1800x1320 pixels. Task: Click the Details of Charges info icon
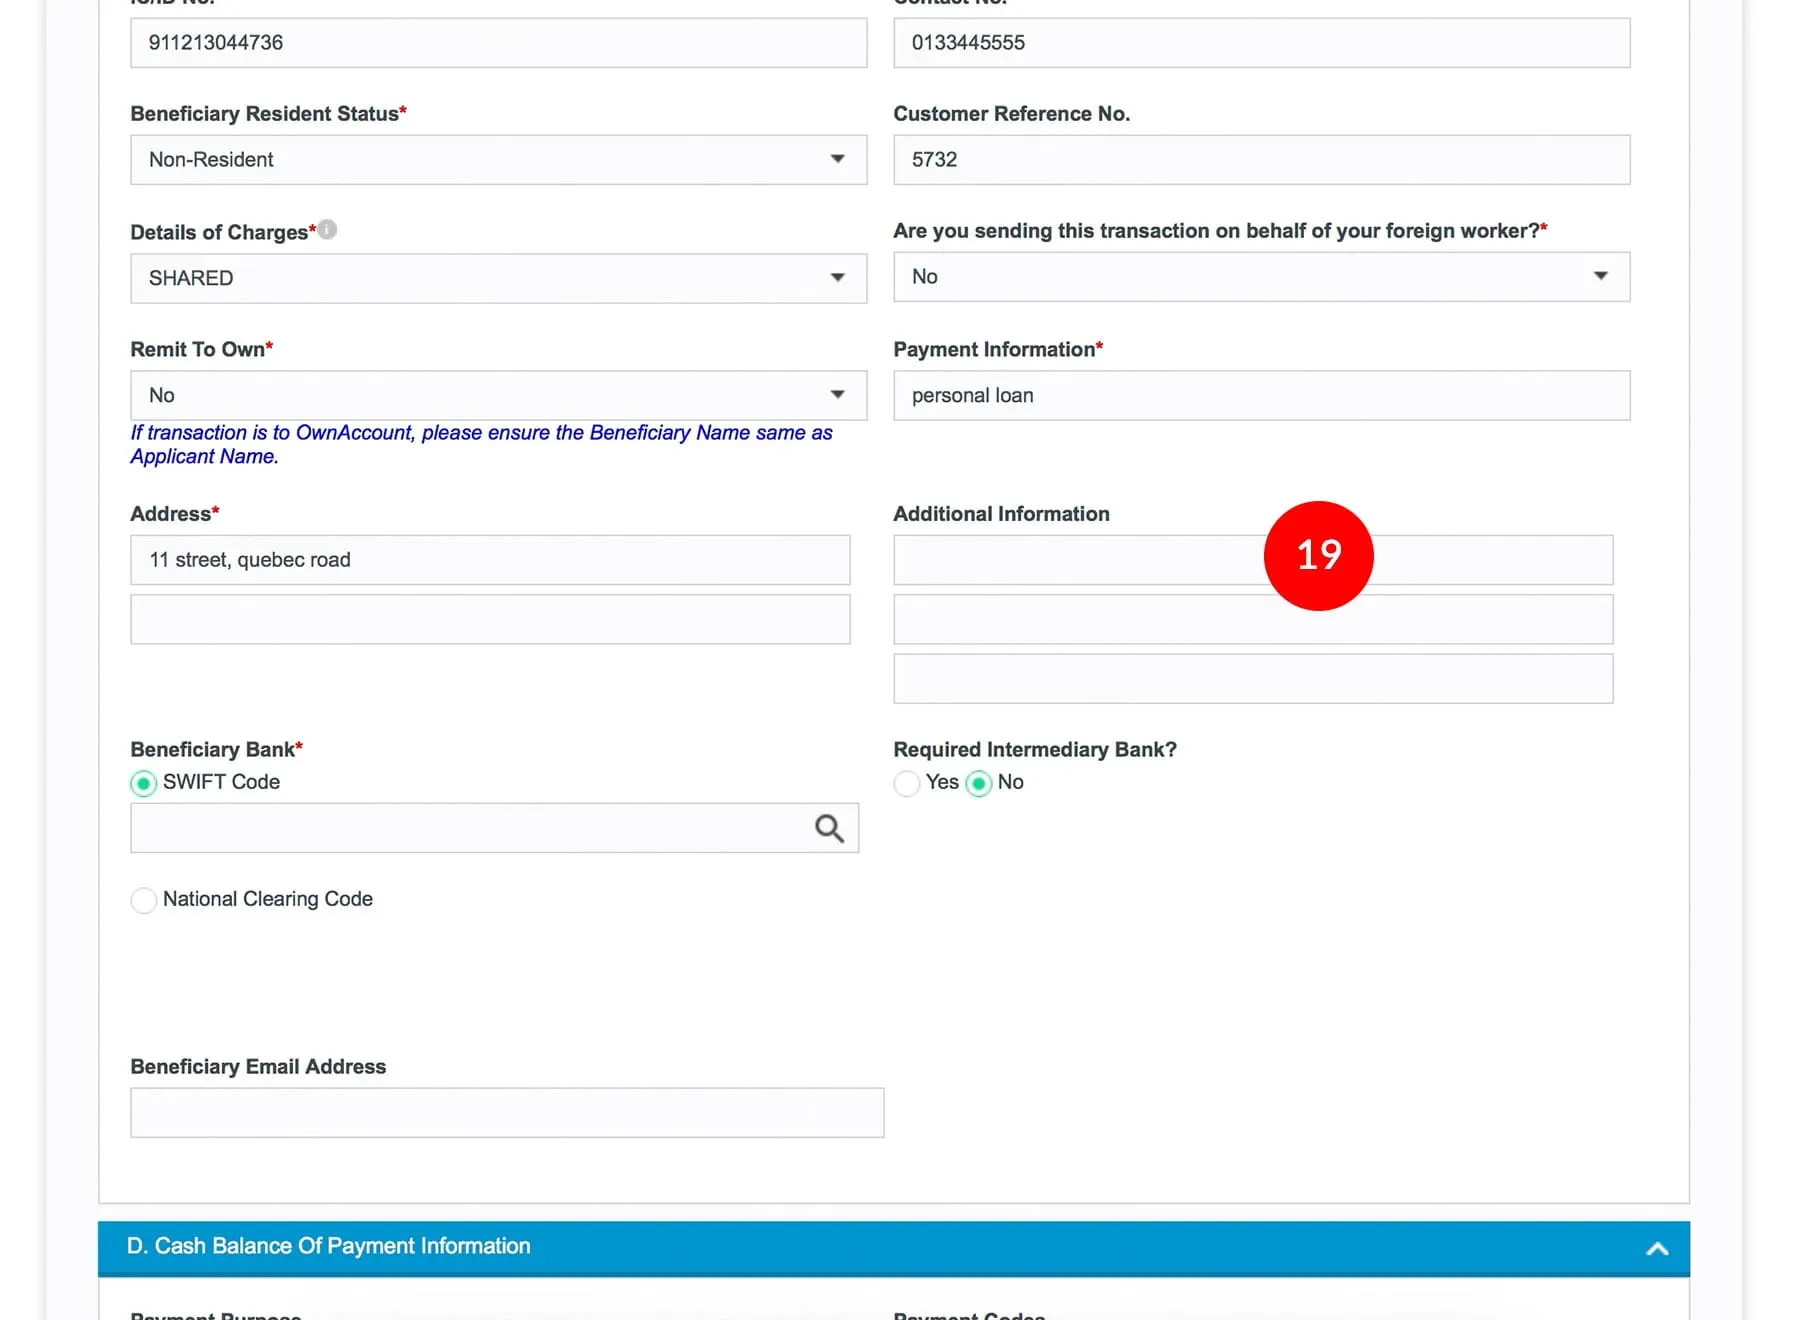pyautogui.click(x=327, y=230)
